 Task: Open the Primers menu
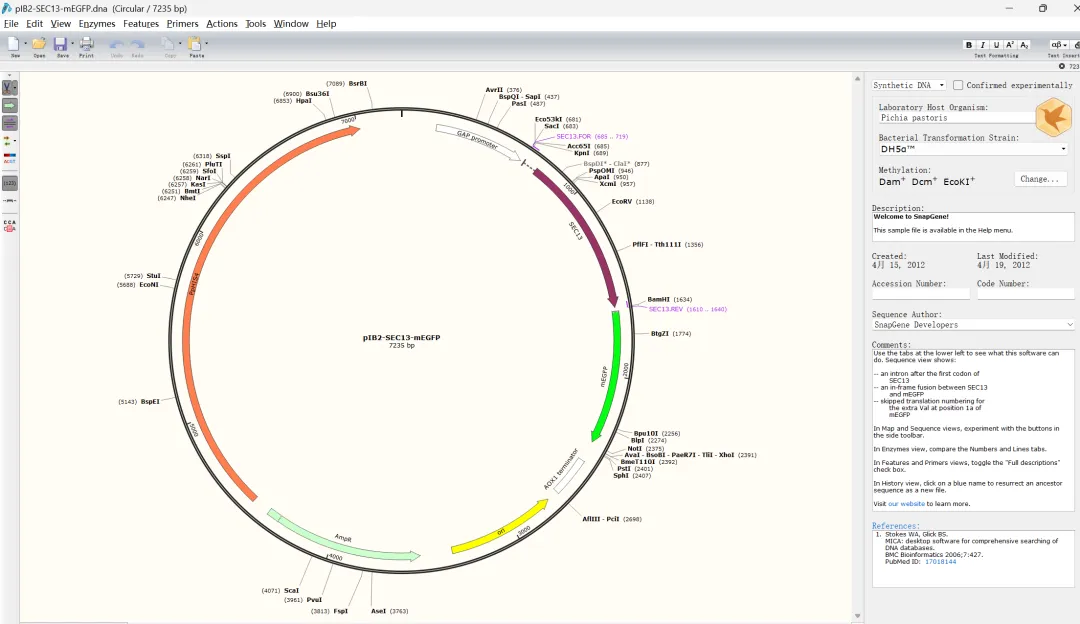tap(183, 23)
